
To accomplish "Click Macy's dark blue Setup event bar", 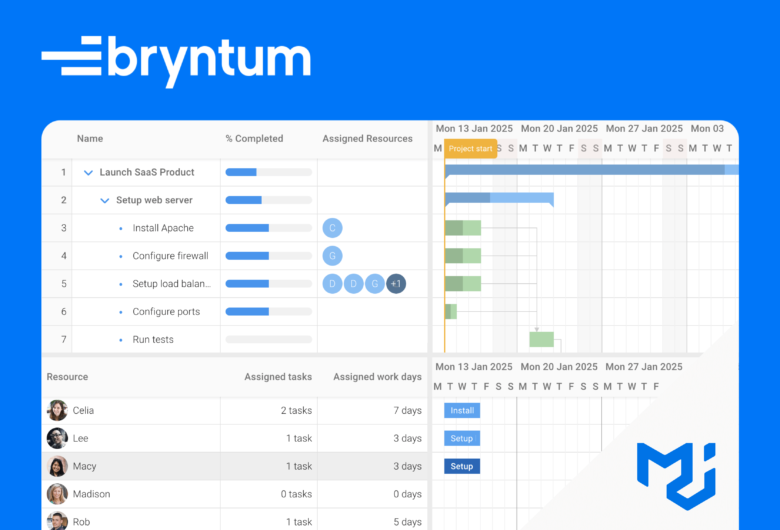I will tap(462, 466).
